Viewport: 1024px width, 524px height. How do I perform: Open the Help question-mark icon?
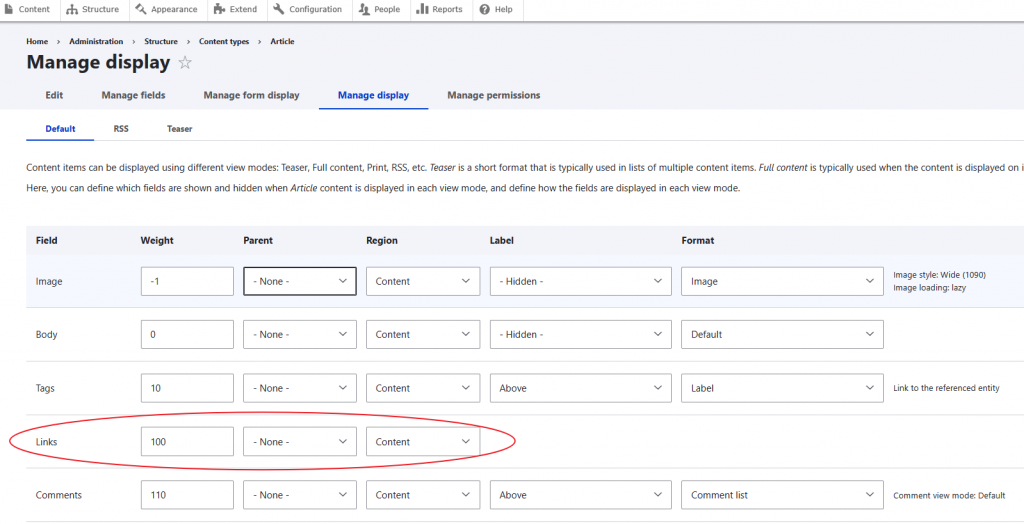tap(484, 9)
